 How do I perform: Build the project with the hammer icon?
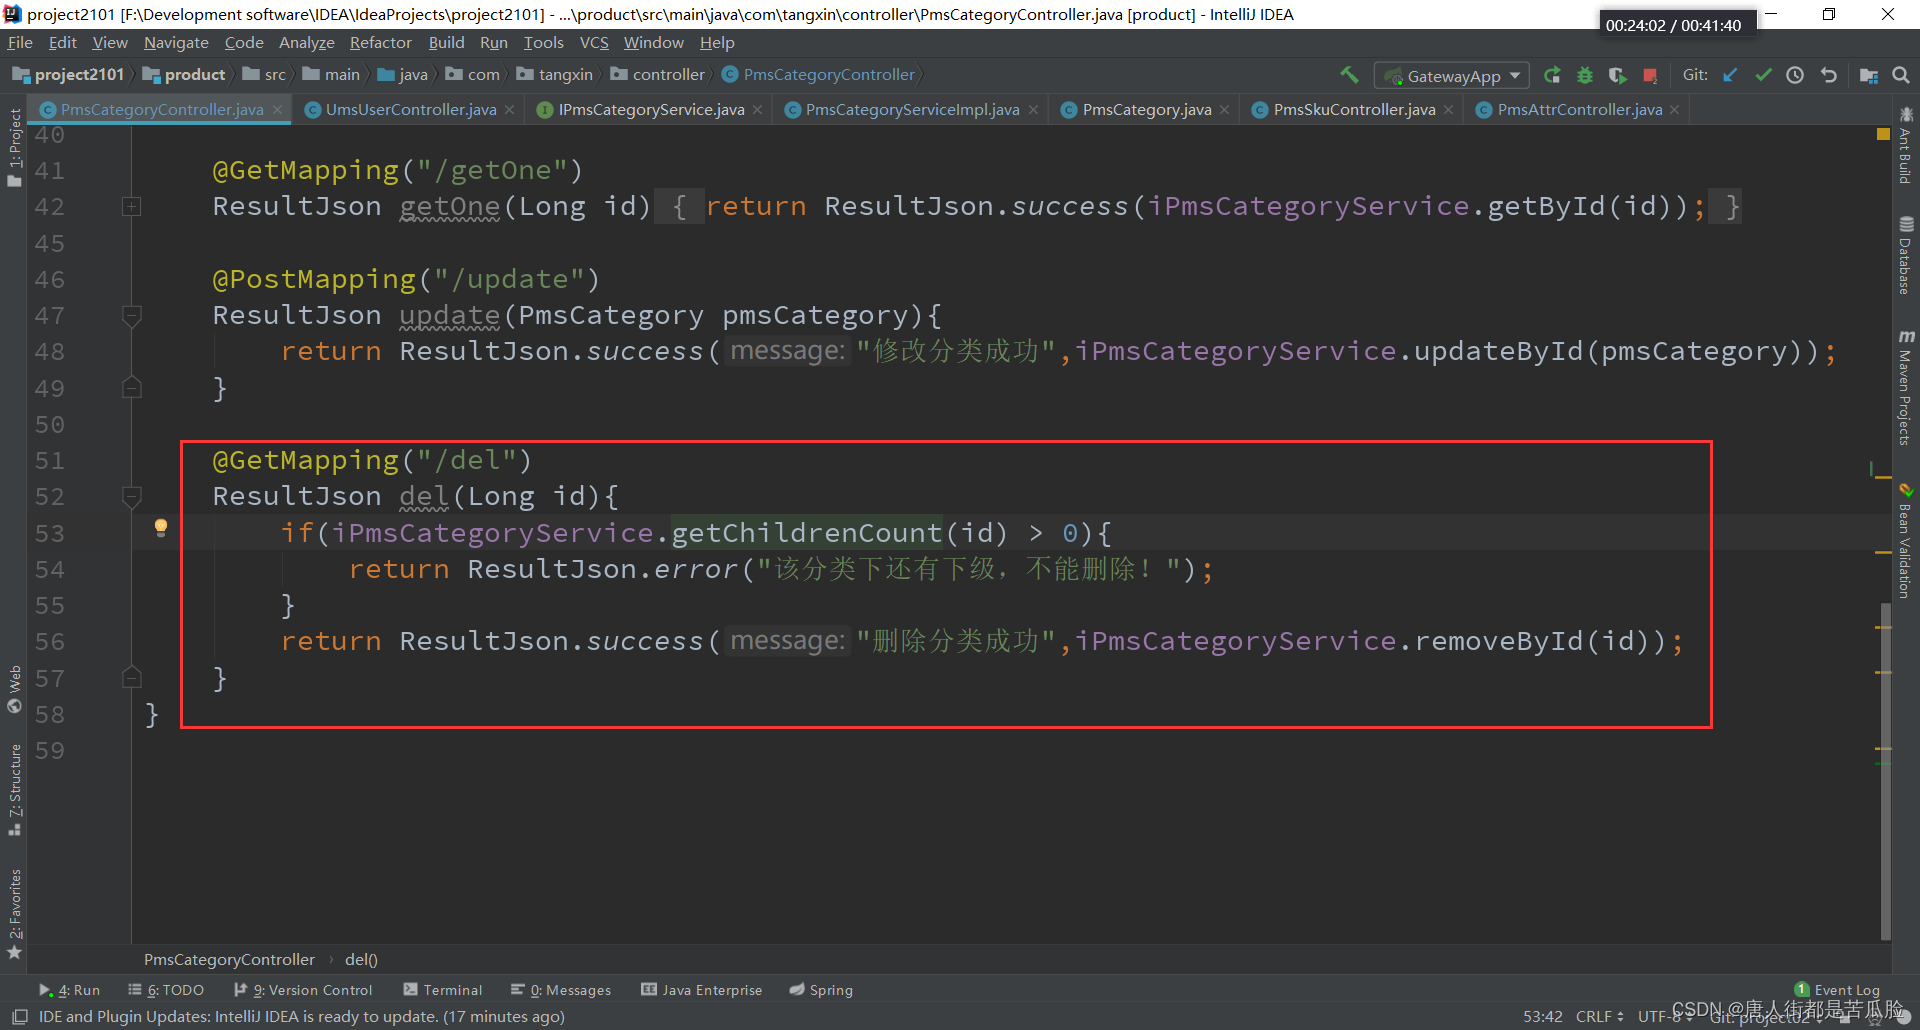(1349, 75)
